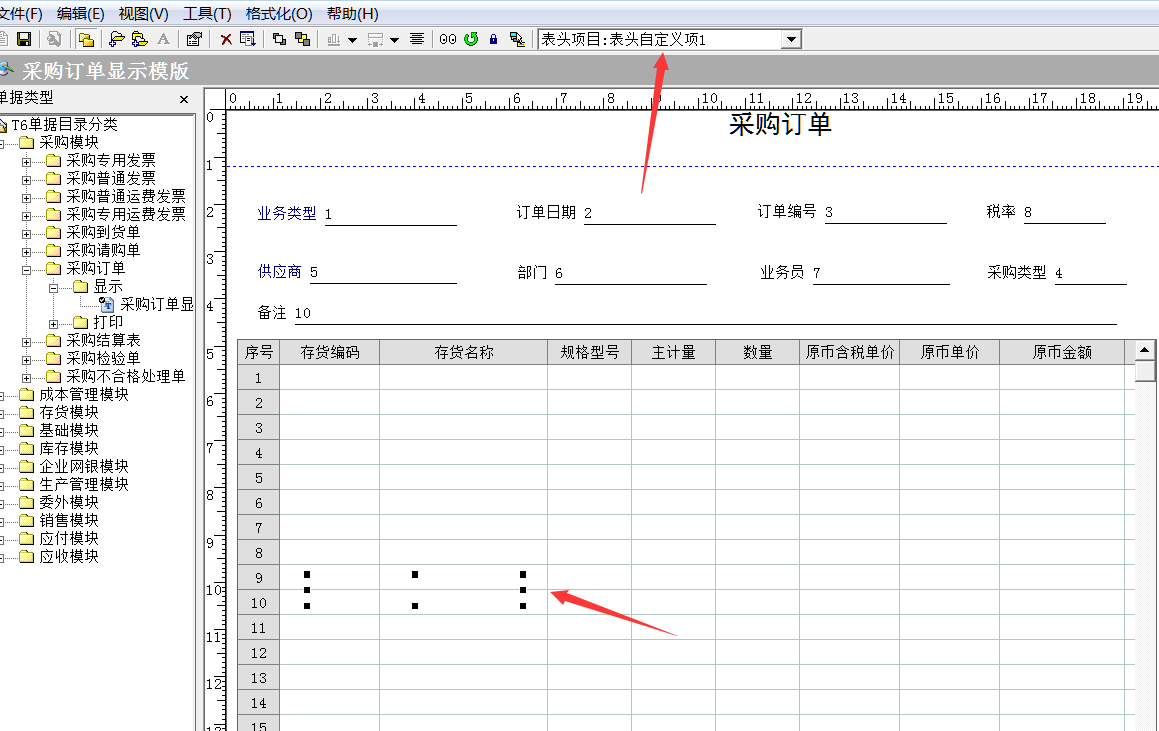Click the dashed-box sizing toolbar icon
1159x731 pixels.
click(375, 39)
